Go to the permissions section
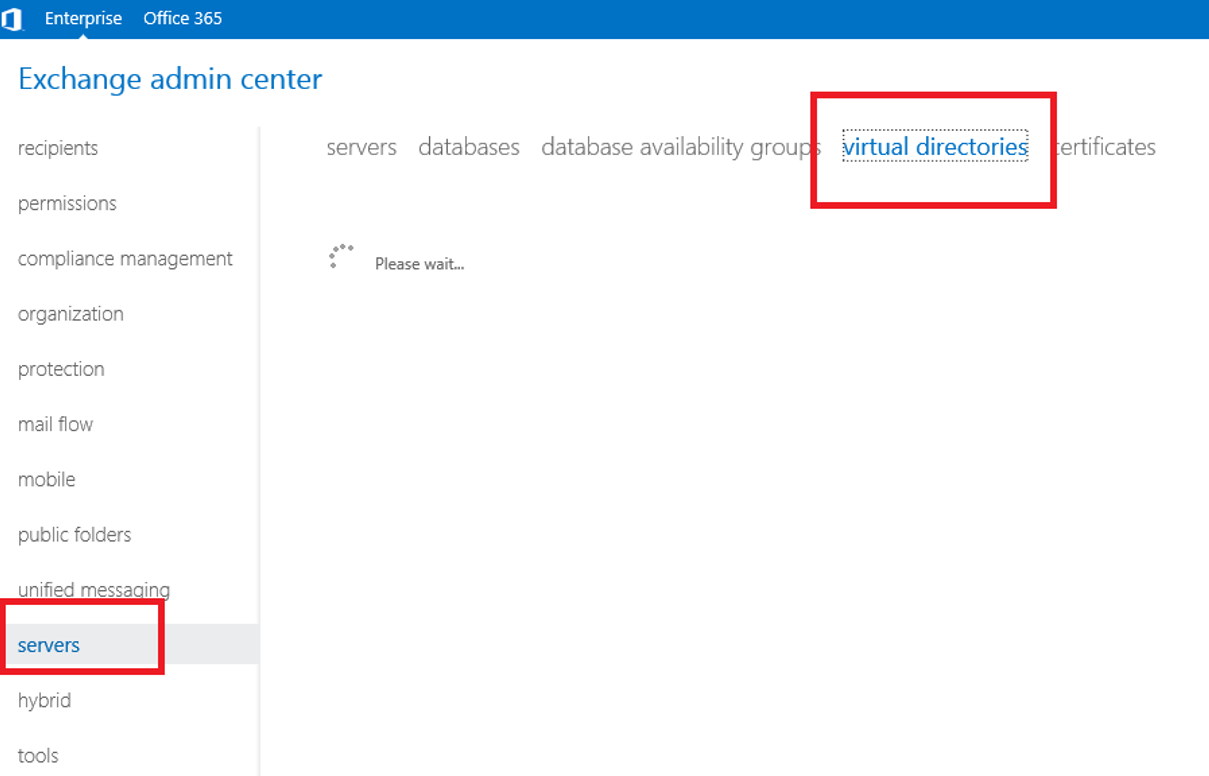 click(x=67, y=203)
